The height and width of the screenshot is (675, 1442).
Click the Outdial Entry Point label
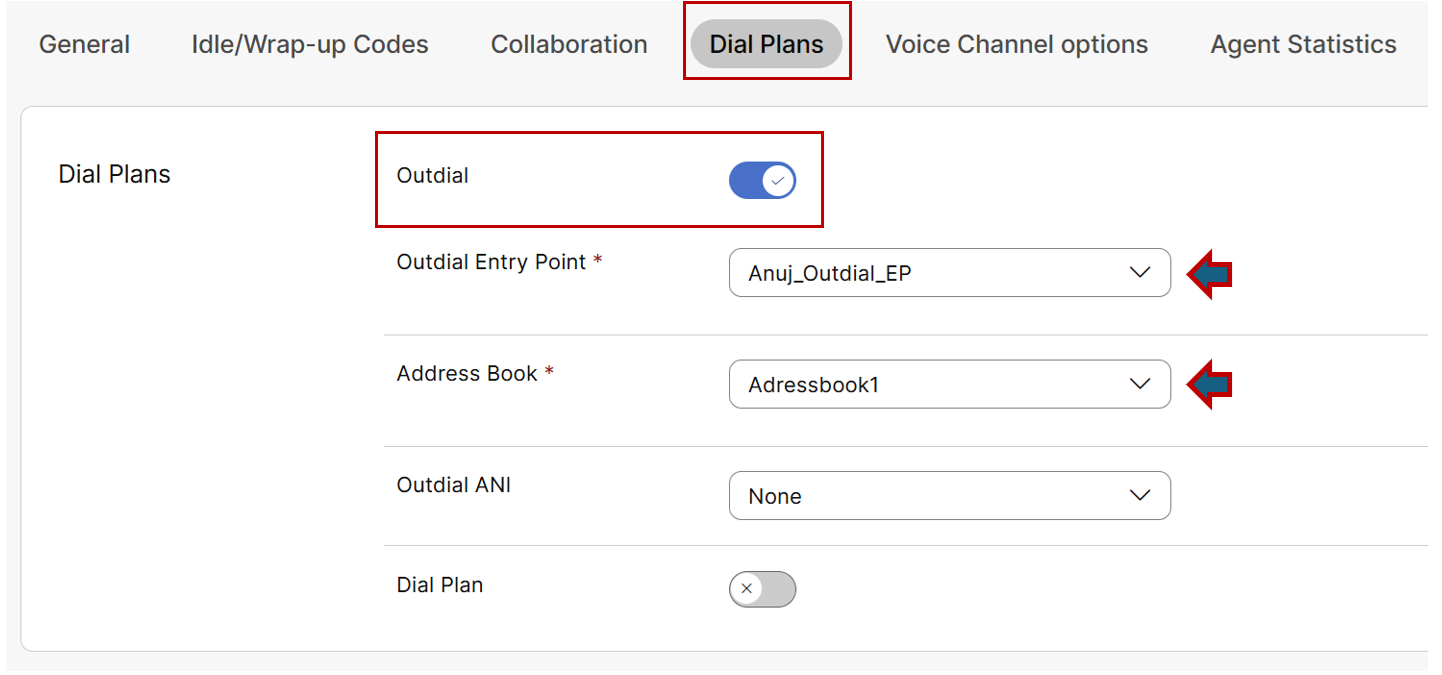tap(491, 262)
